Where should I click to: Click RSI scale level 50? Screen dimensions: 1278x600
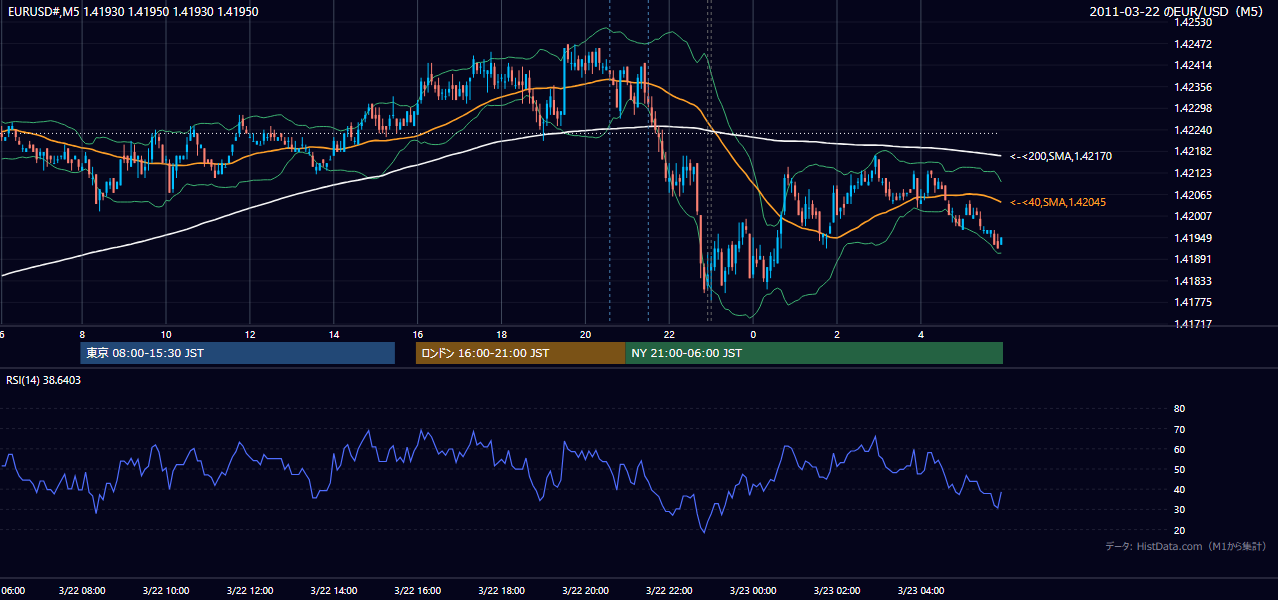coord(1179,469)
